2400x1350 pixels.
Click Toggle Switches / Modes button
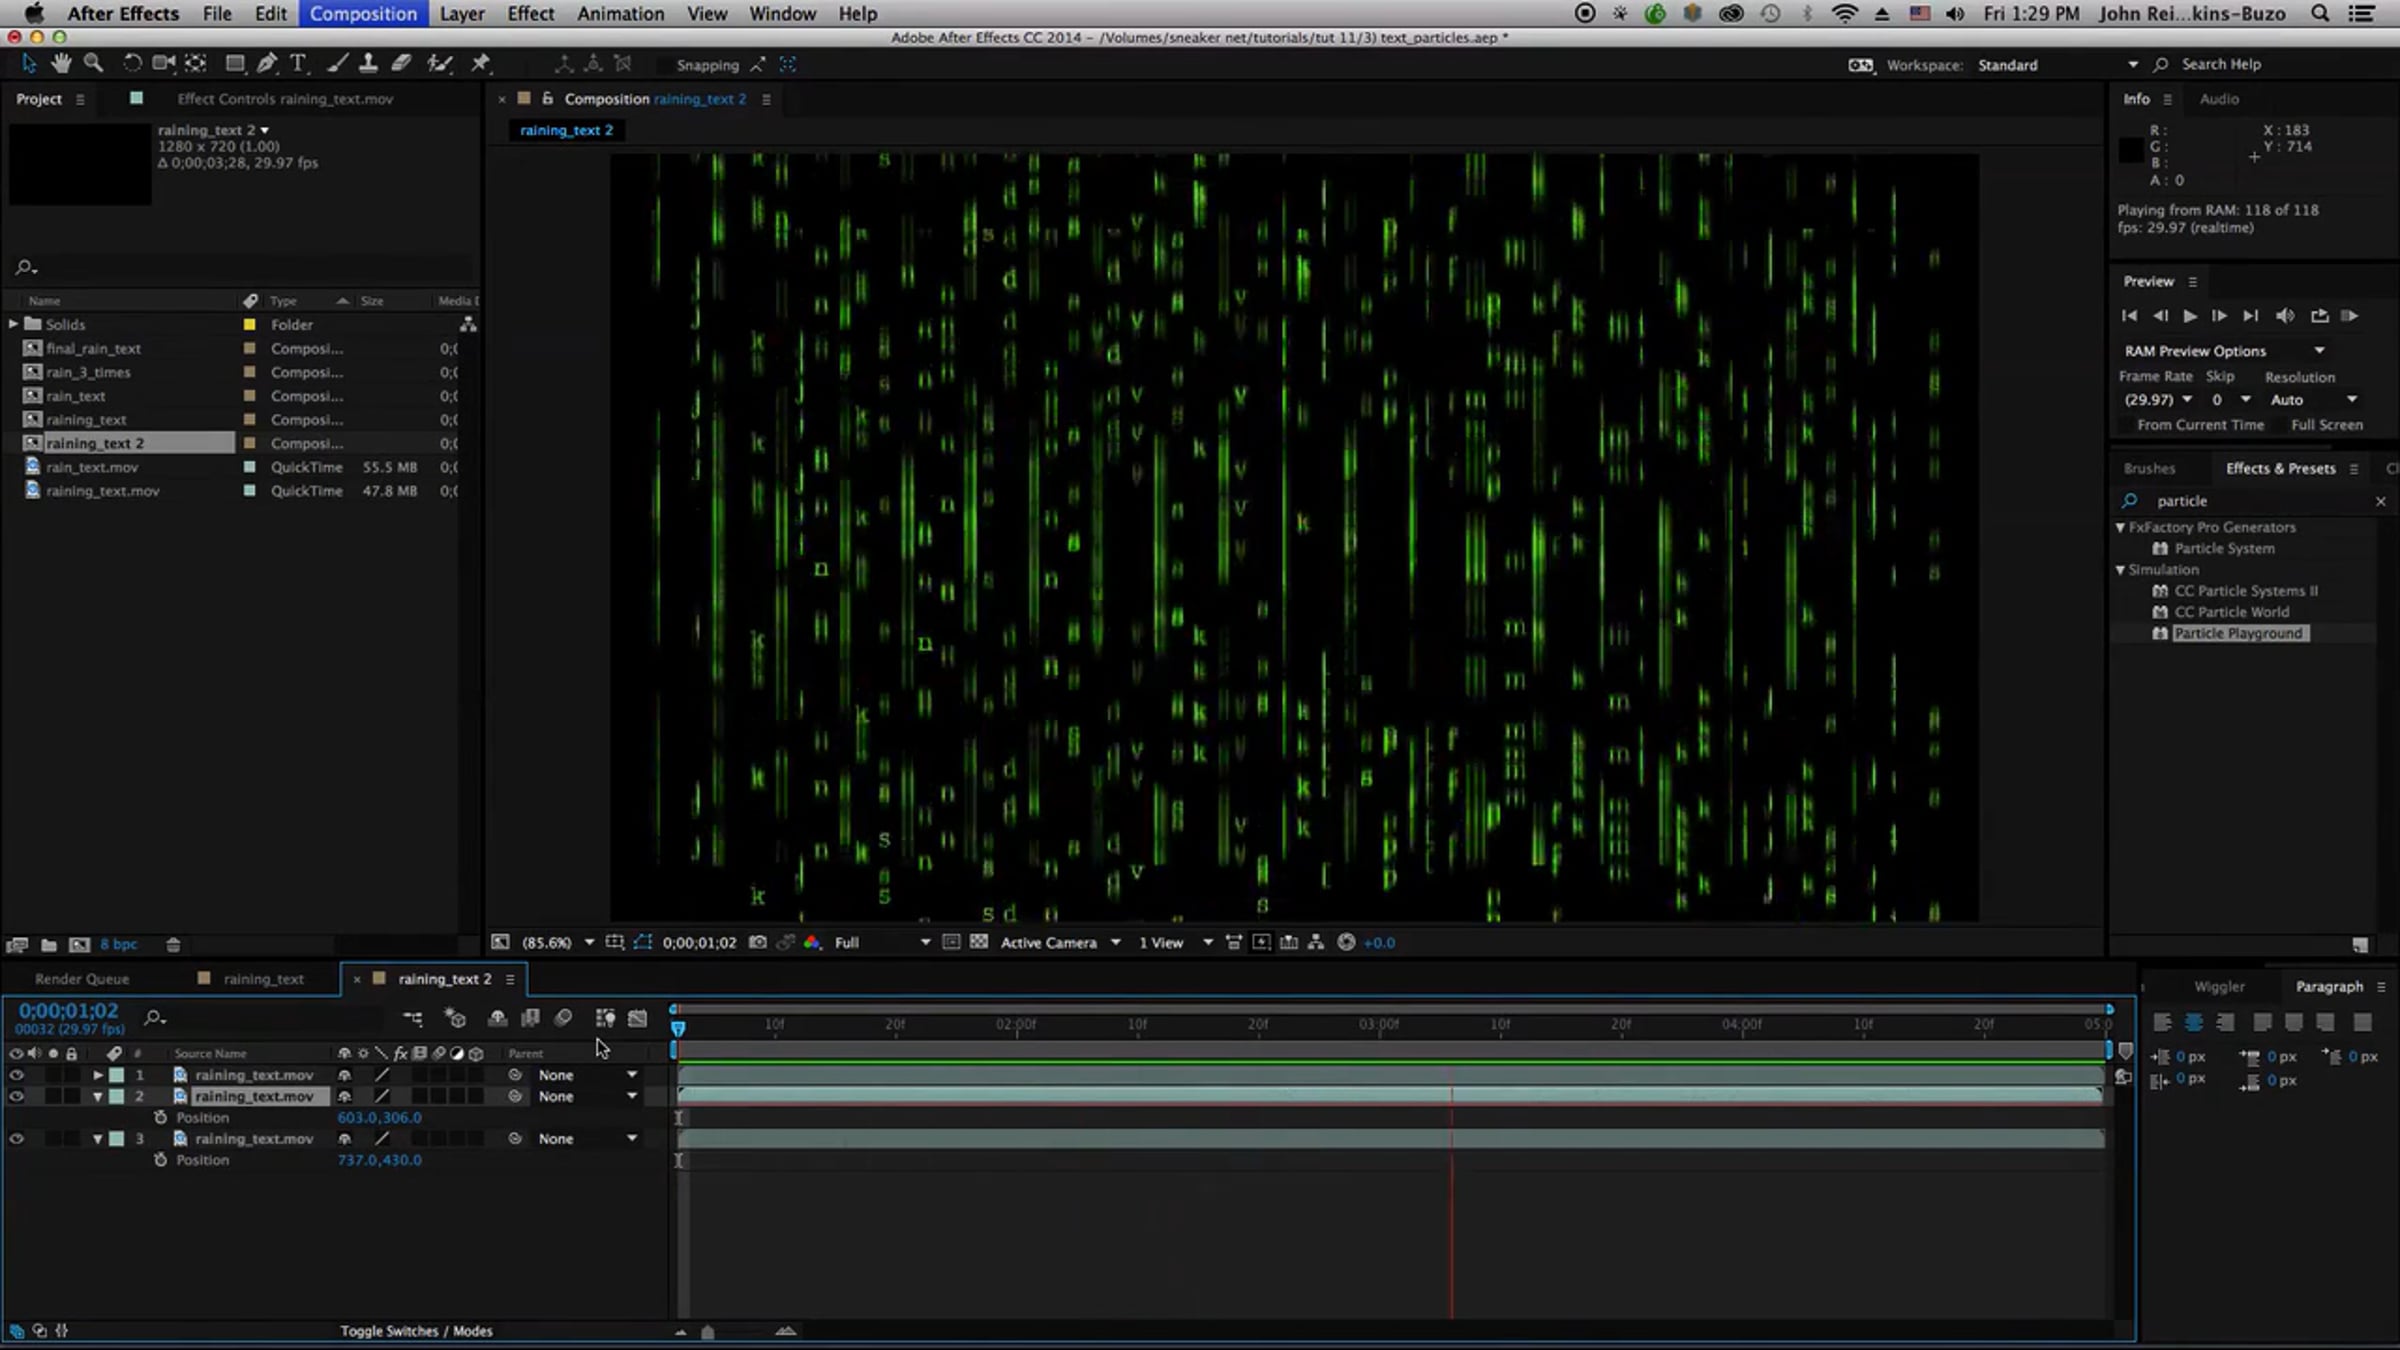tap(416, 1331)
